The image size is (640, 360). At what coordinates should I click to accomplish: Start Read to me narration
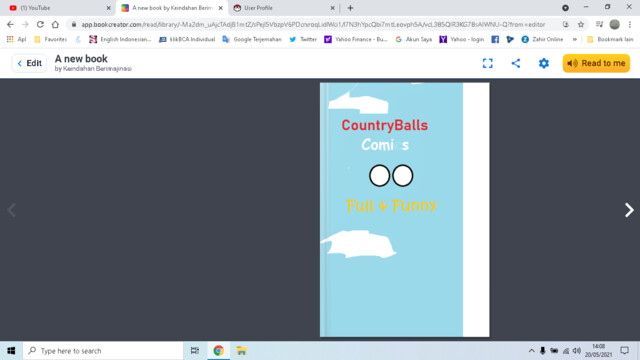(x=596, y=63)
